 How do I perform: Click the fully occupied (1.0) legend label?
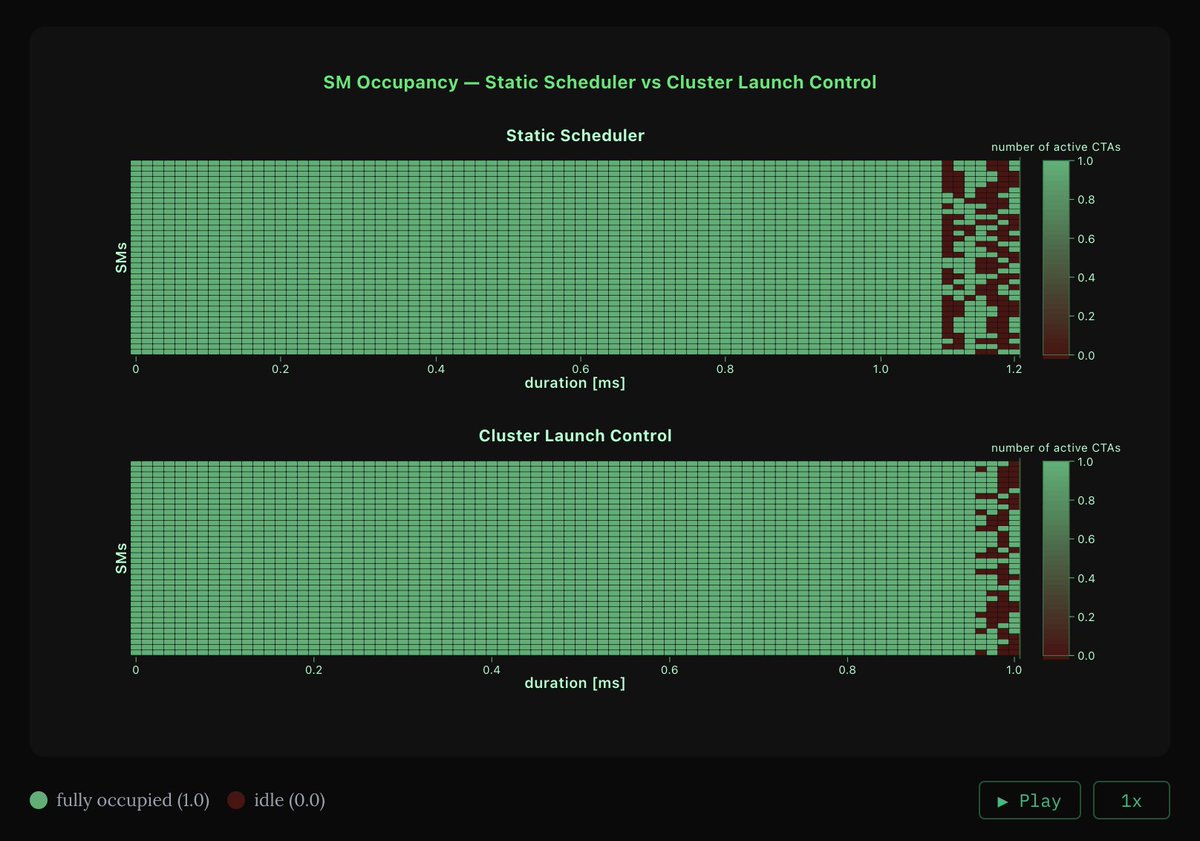coord(133,800)
